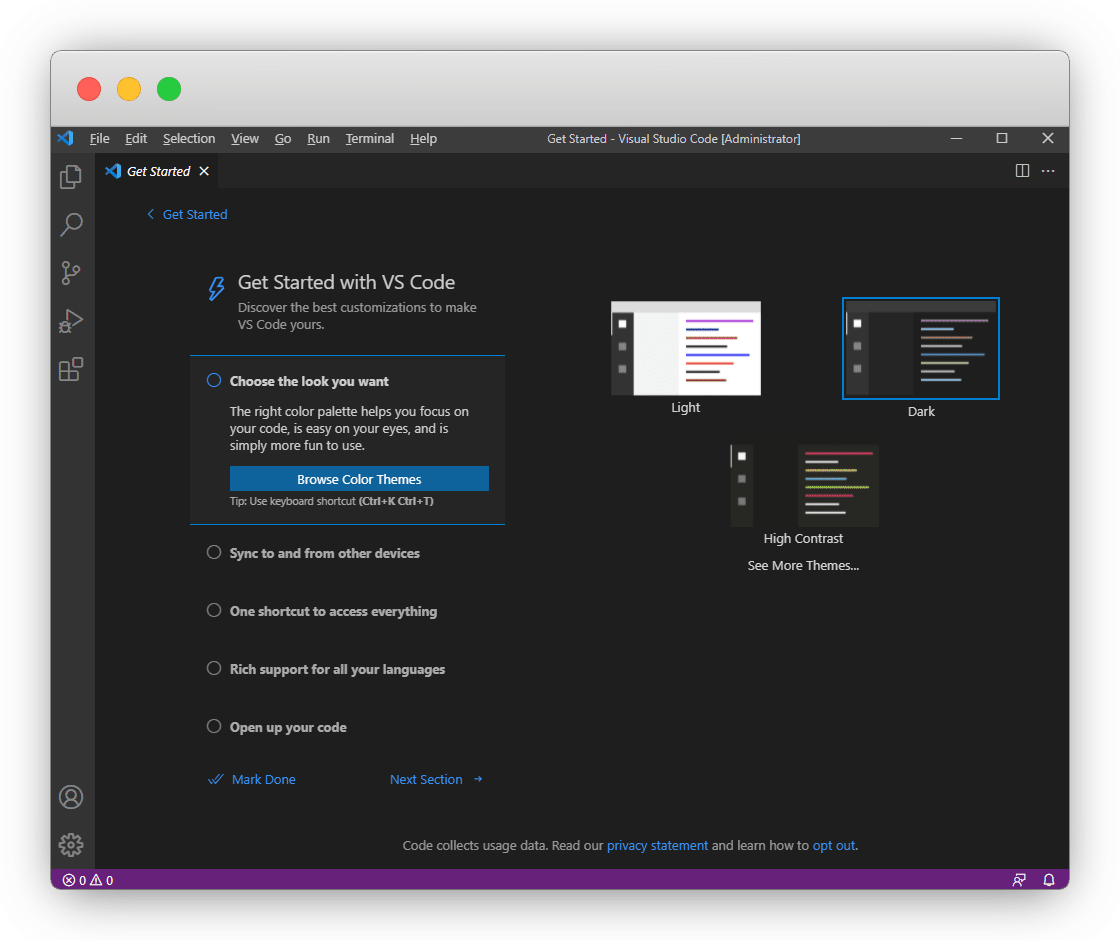1120x940 pixels.
Task: Open the privacy statement link
Action: click(x=657, y=845)
